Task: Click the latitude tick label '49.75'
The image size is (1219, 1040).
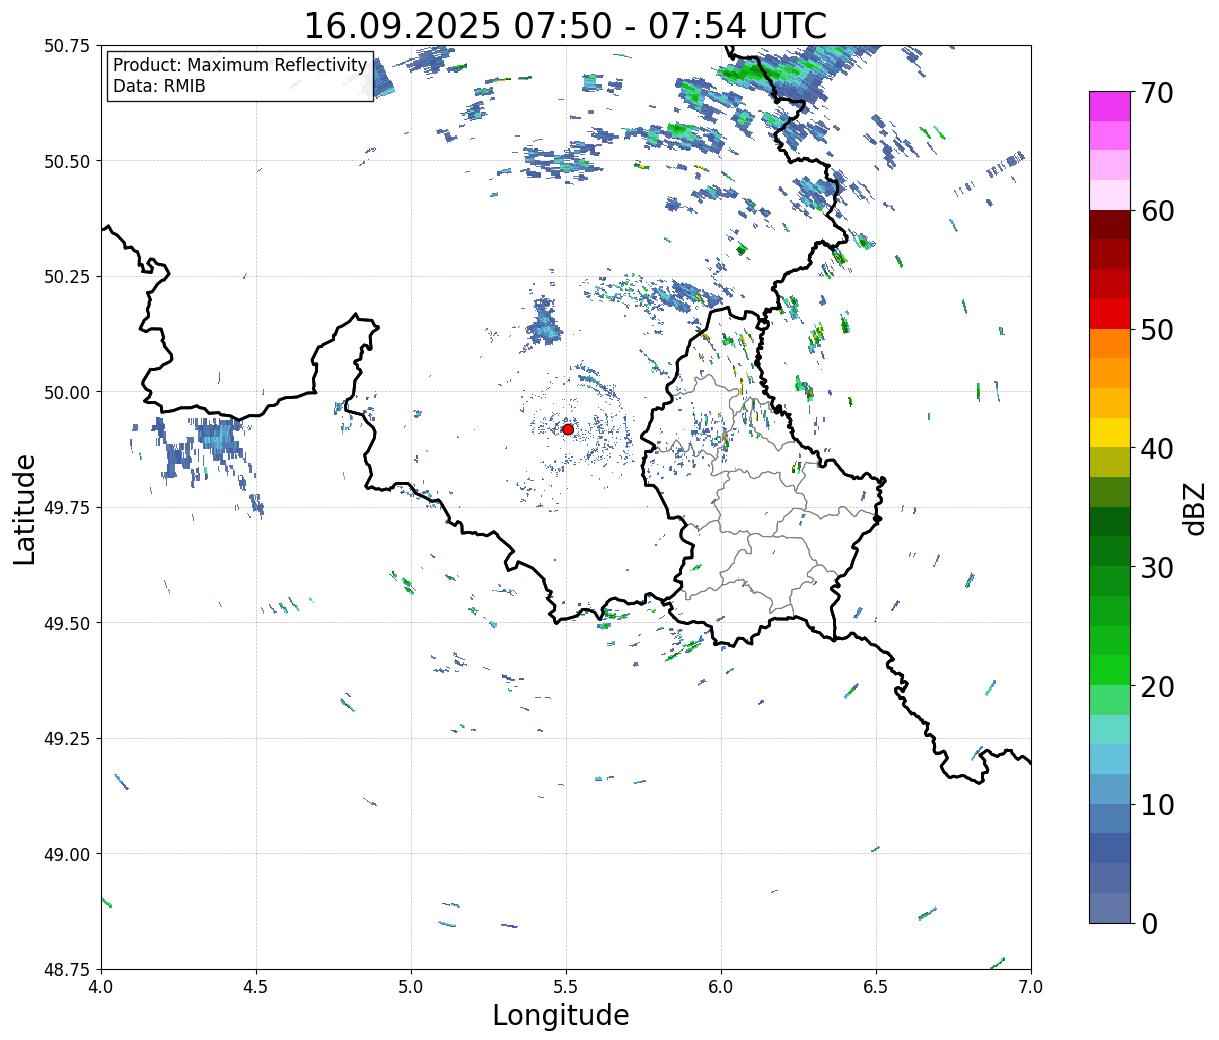Action: pos(67,508)
